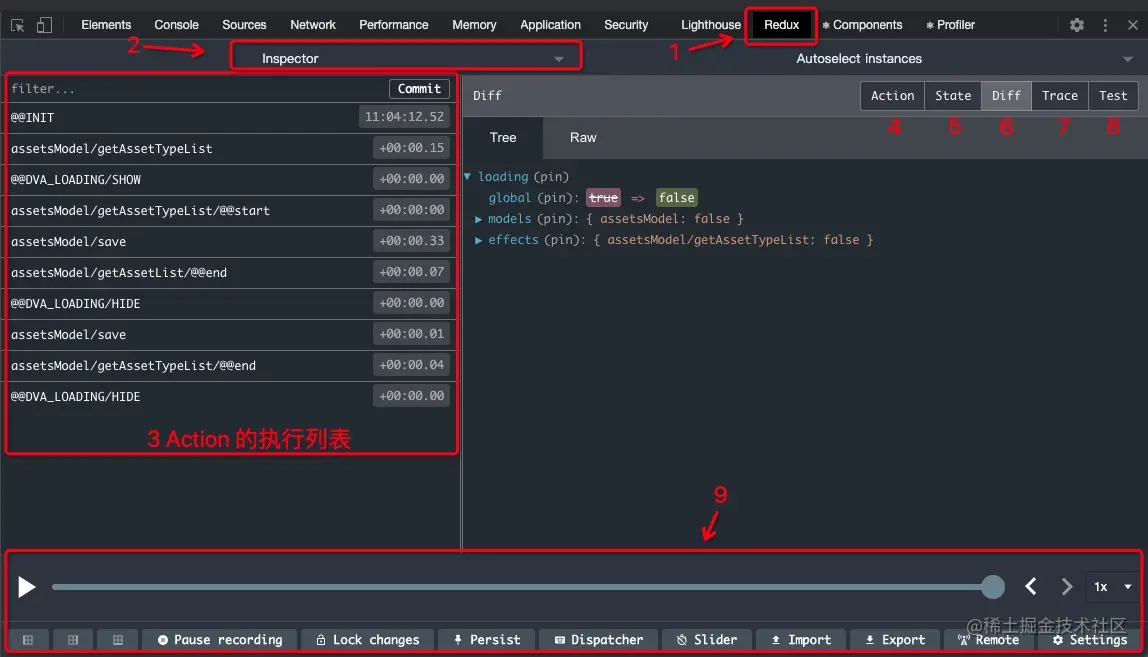
Task: Open DevTools settings gear in top right
Action: click(1079, 24)
